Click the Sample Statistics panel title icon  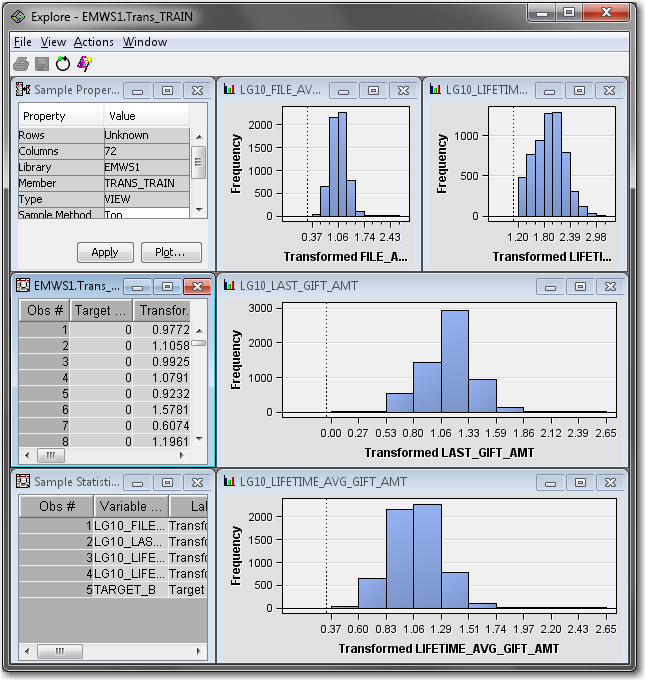[x=24, y=482]
